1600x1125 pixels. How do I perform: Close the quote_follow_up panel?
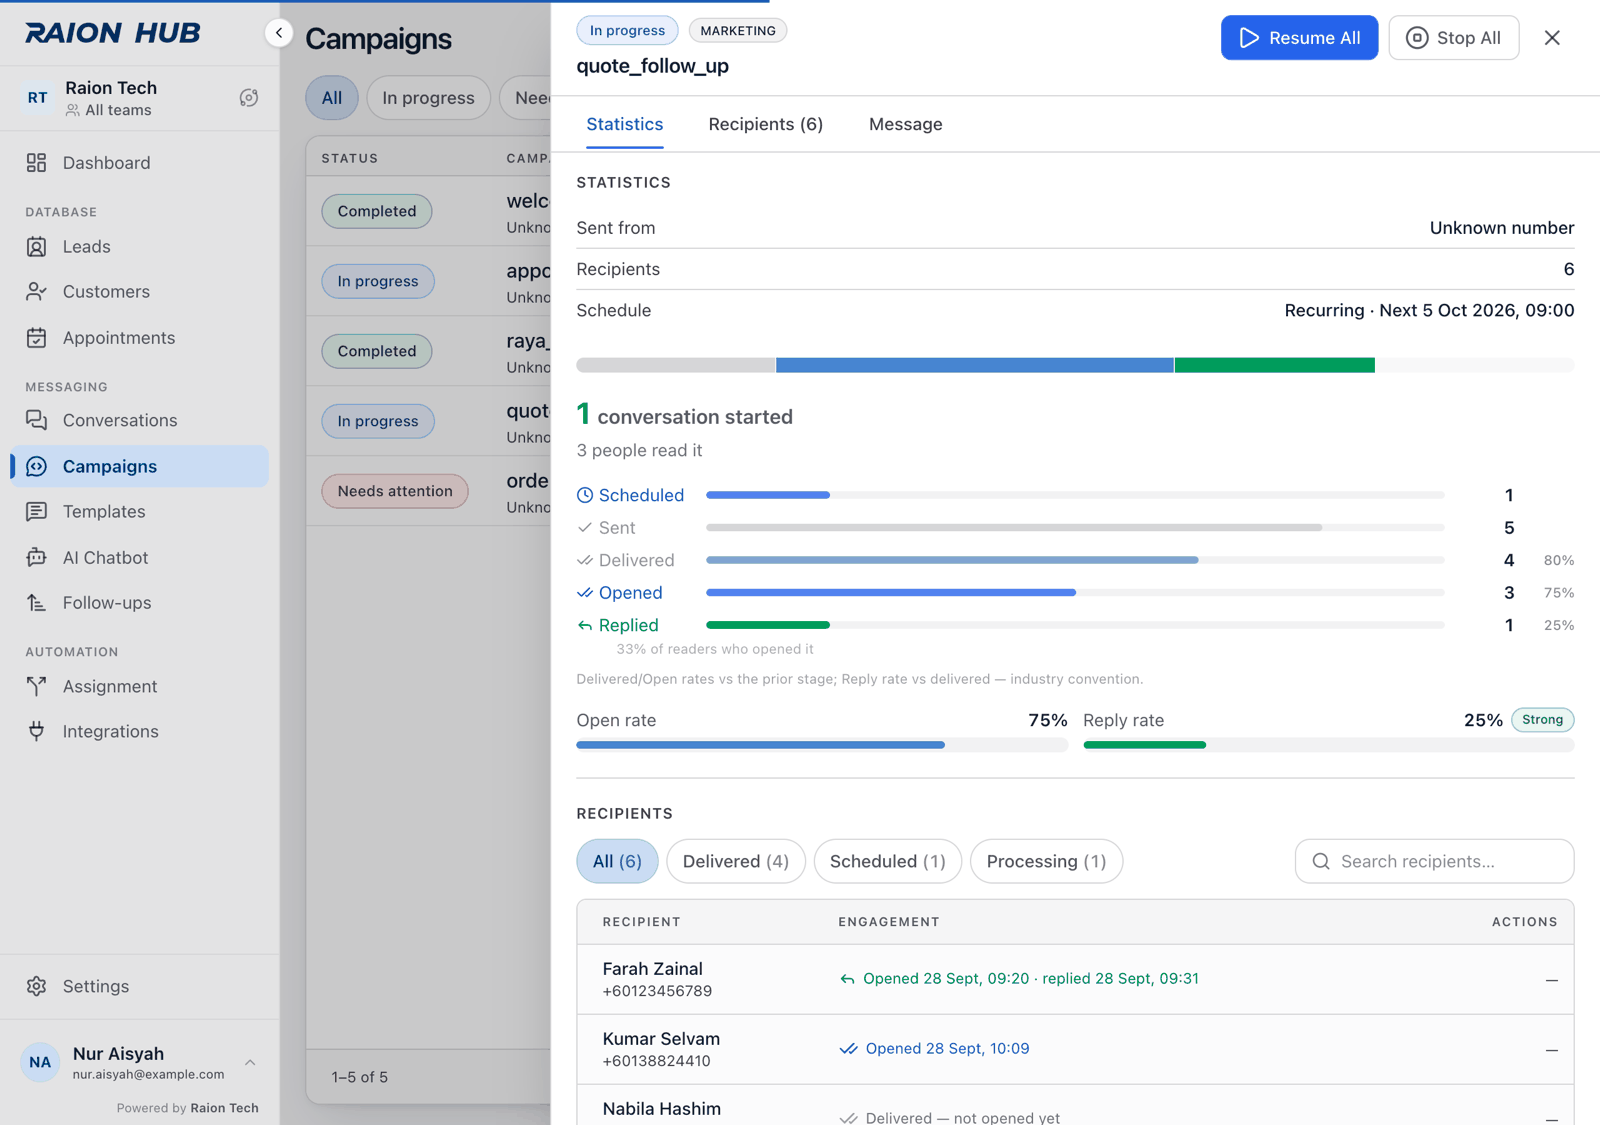click(1552, 38)
